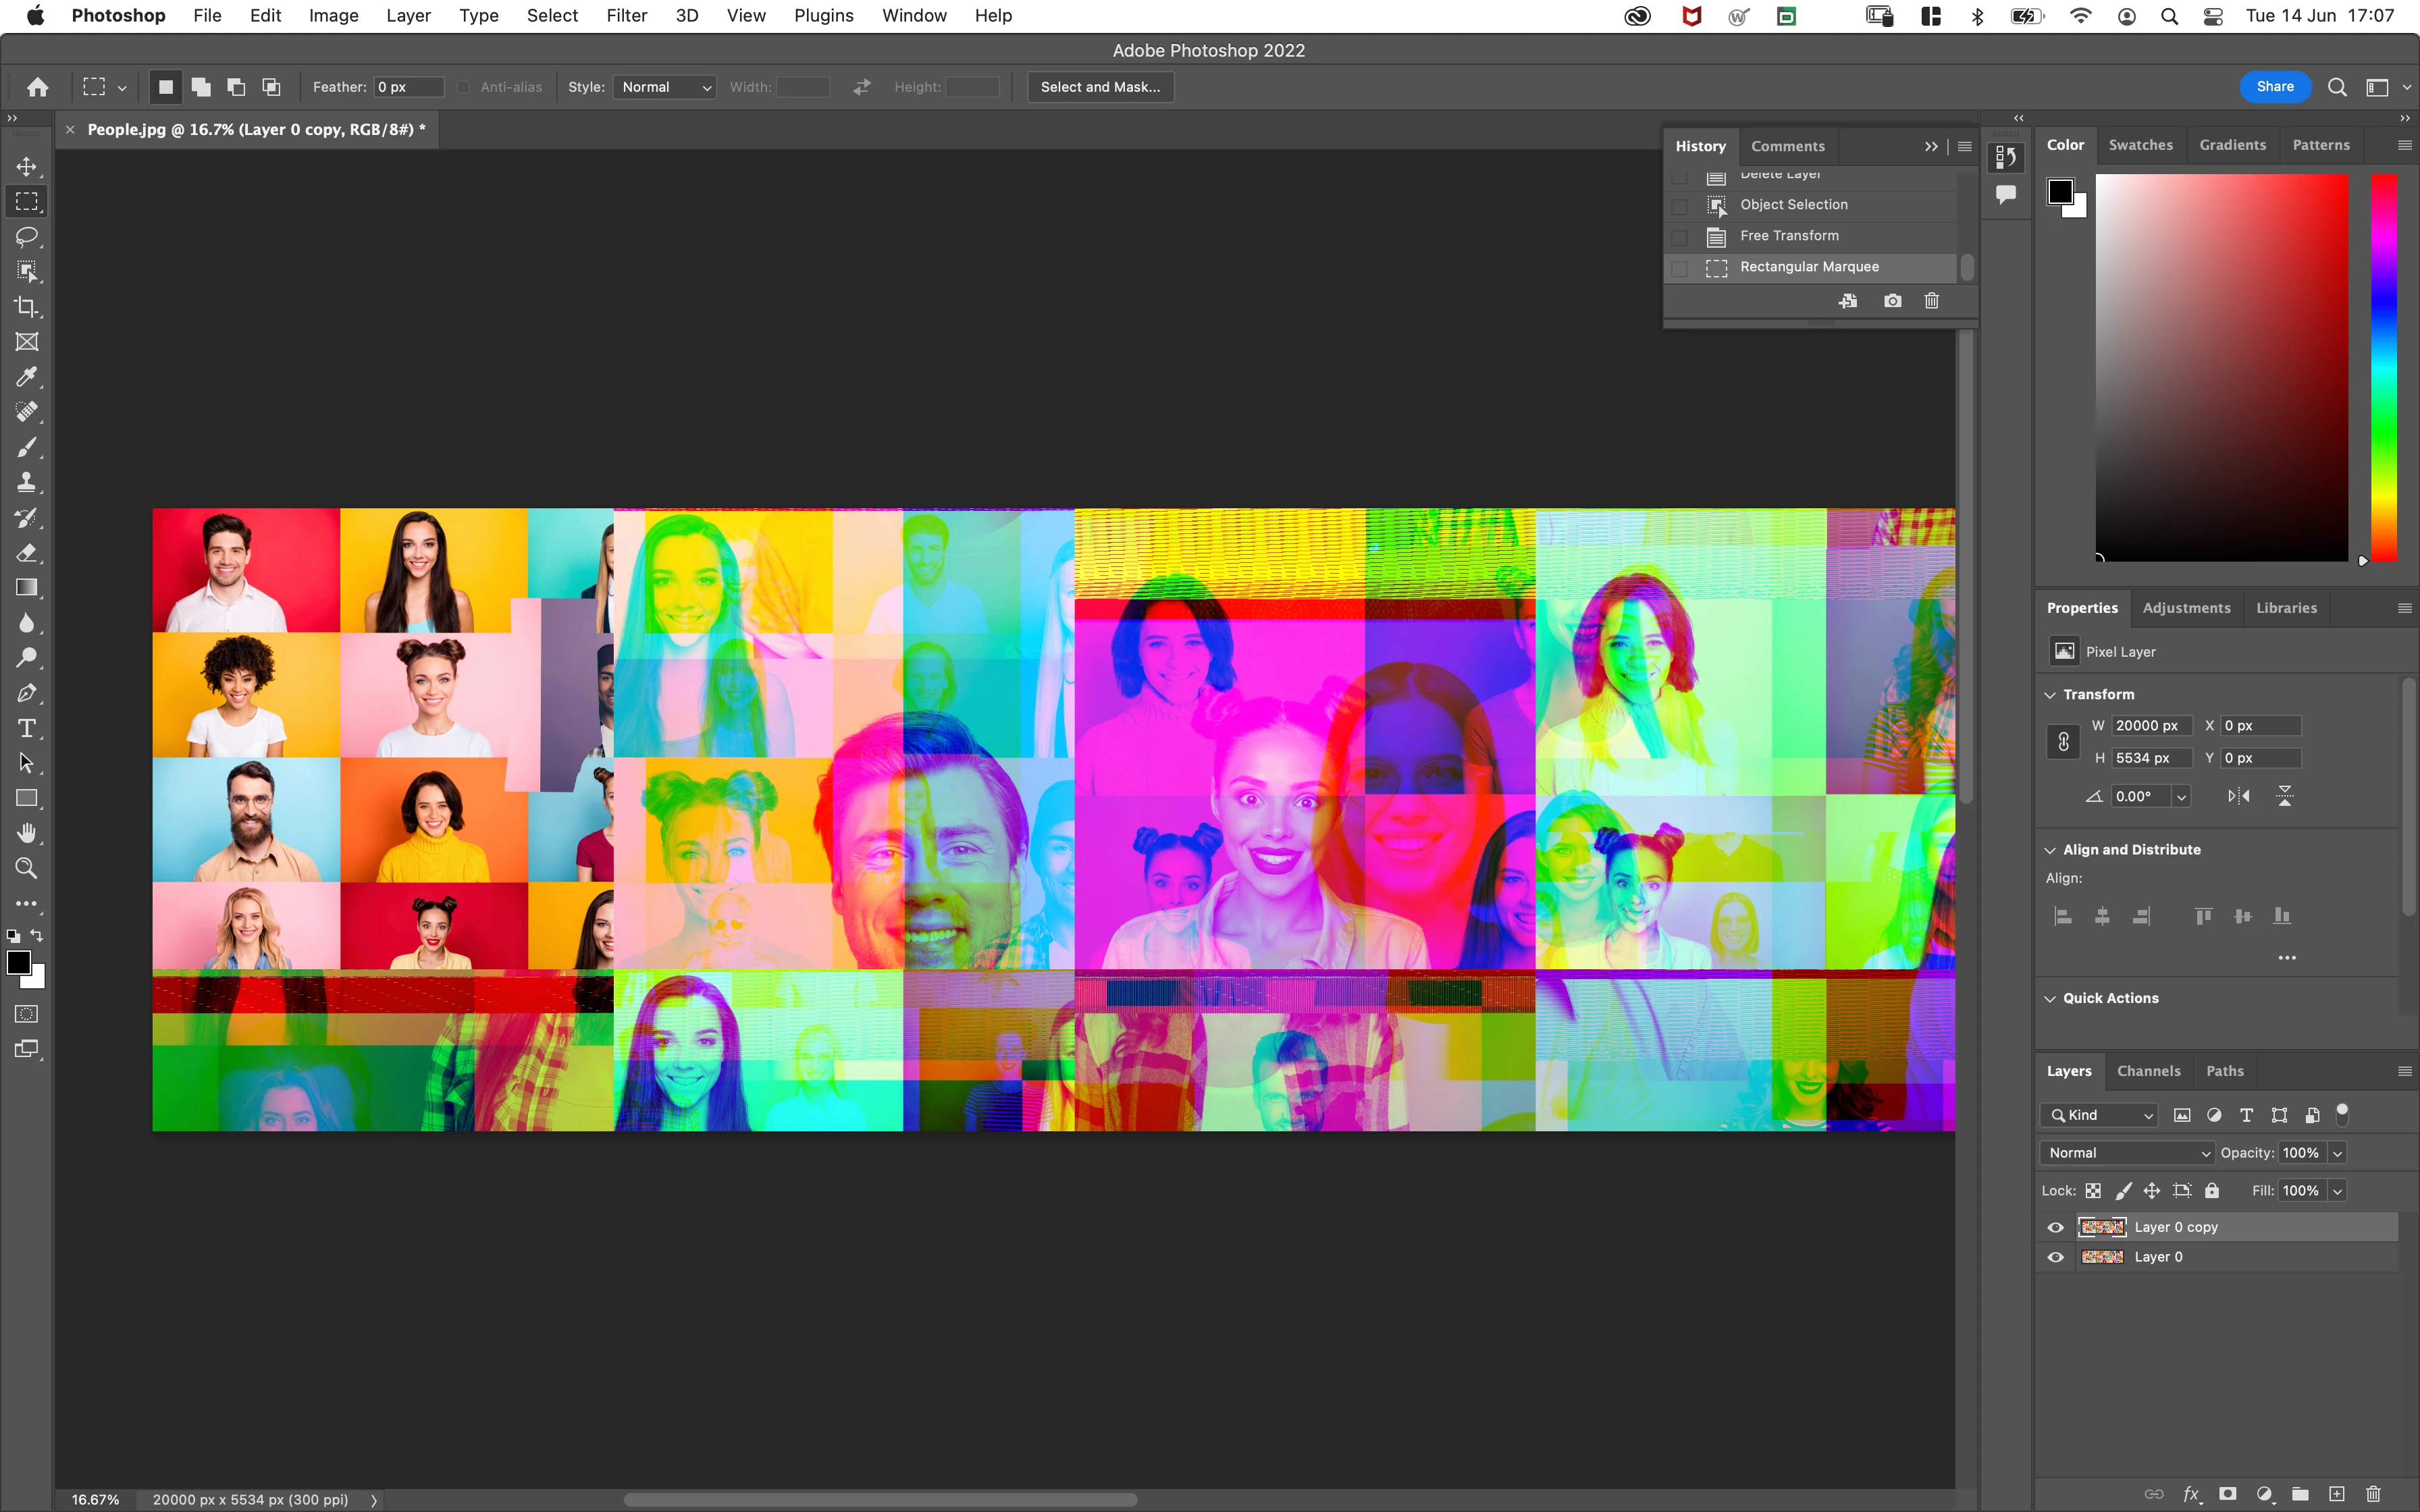Select the Hand tool
The height and width of the screenshot is (1512, 2420).
(x=27, y=833)
